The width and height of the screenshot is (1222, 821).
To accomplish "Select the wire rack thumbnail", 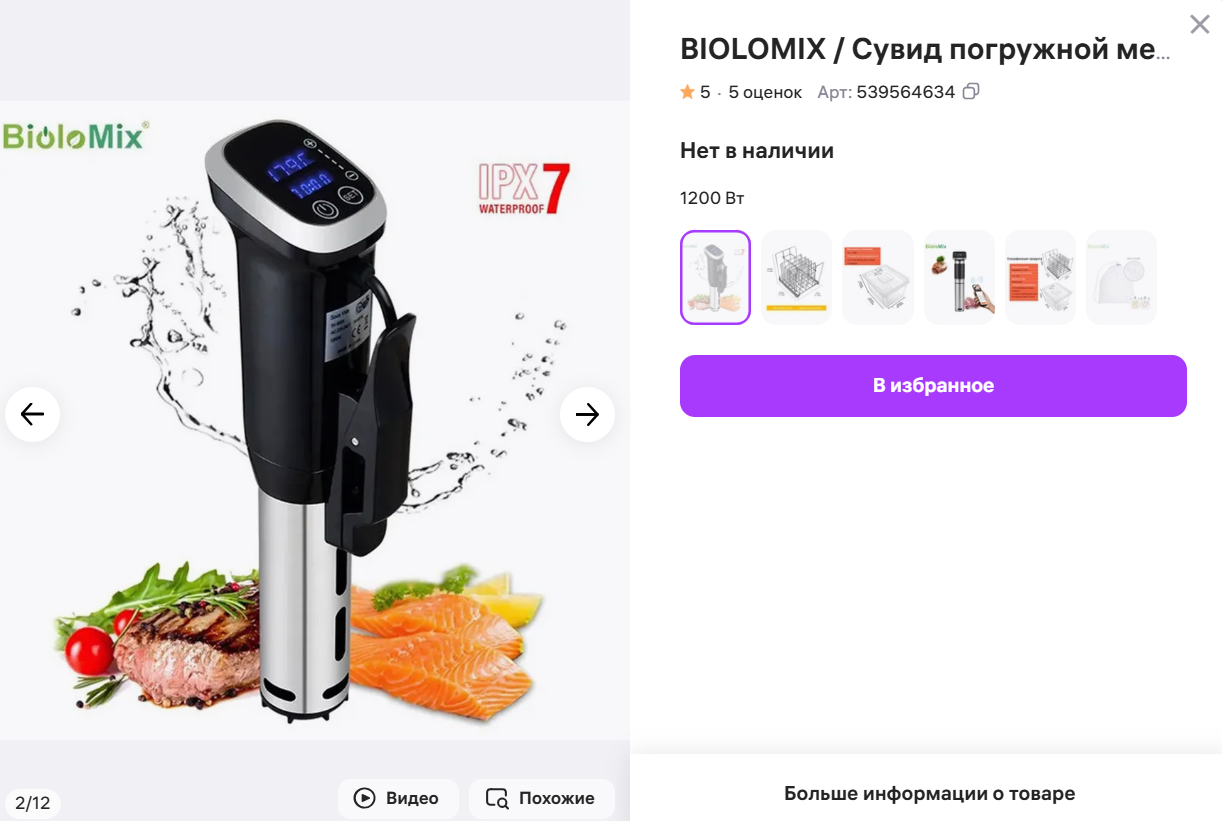I will (797, 277).
